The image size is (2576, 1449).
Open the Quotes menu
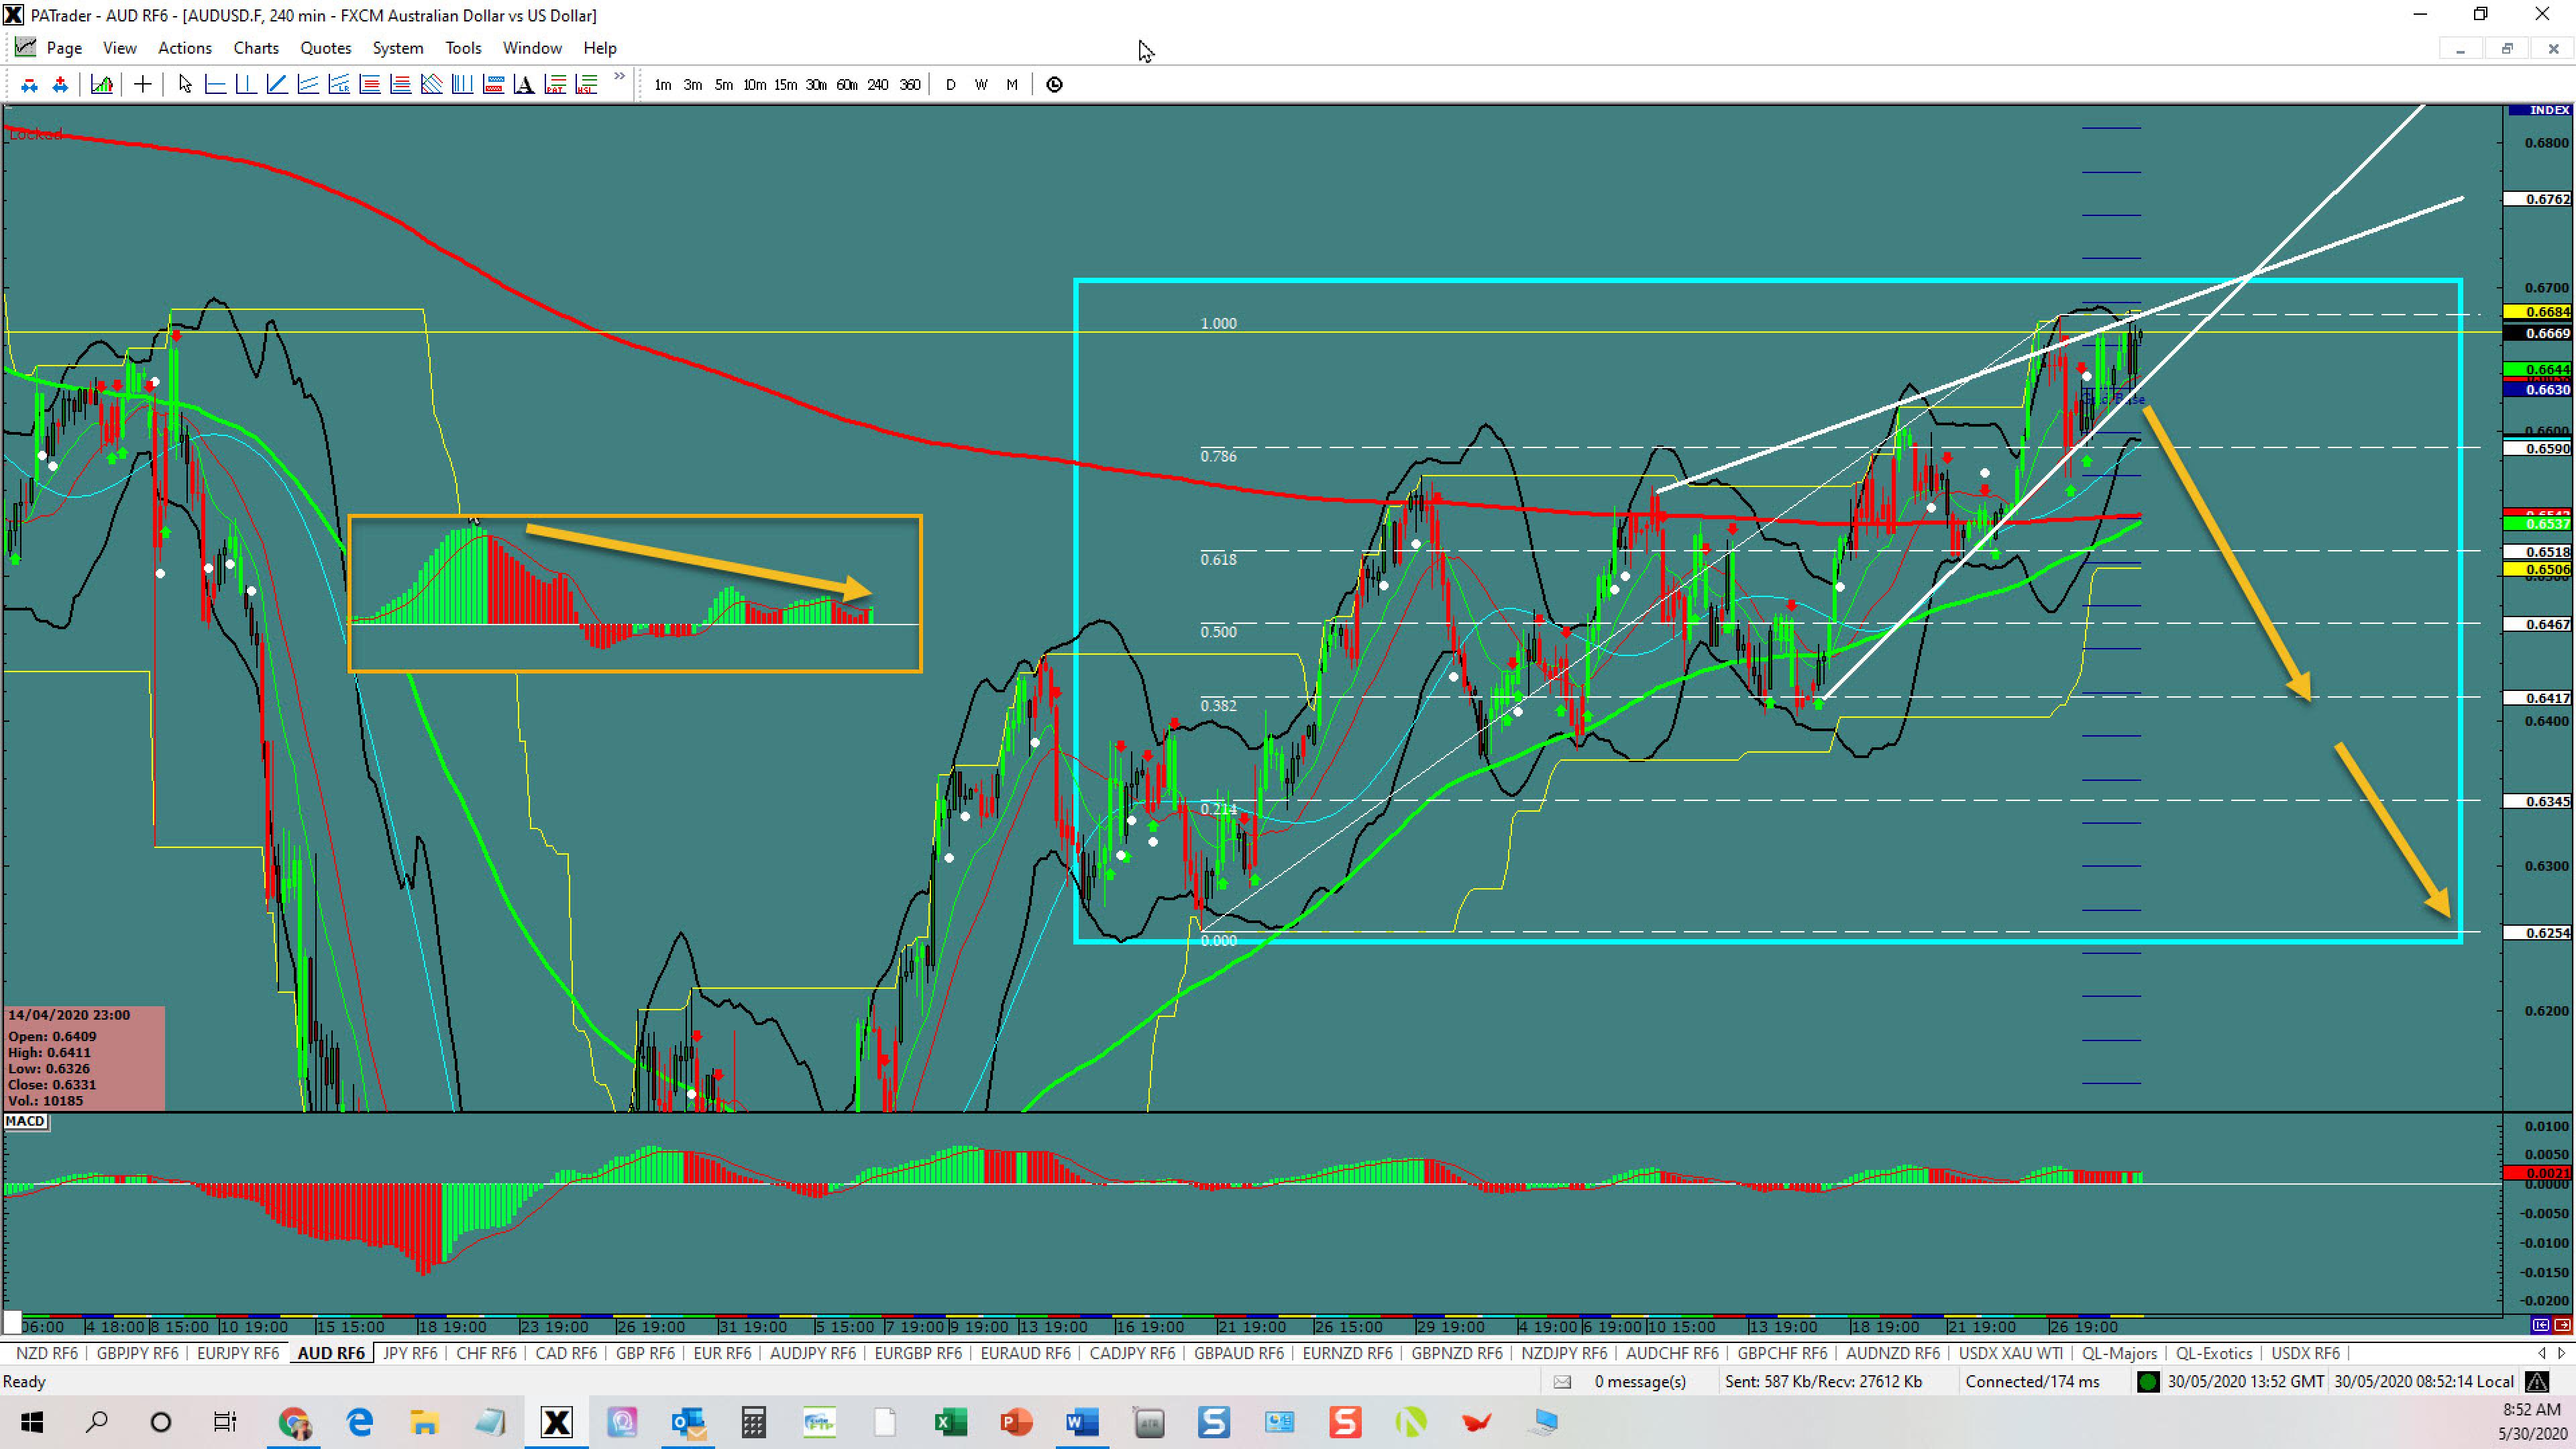click(x=325, y=48)
